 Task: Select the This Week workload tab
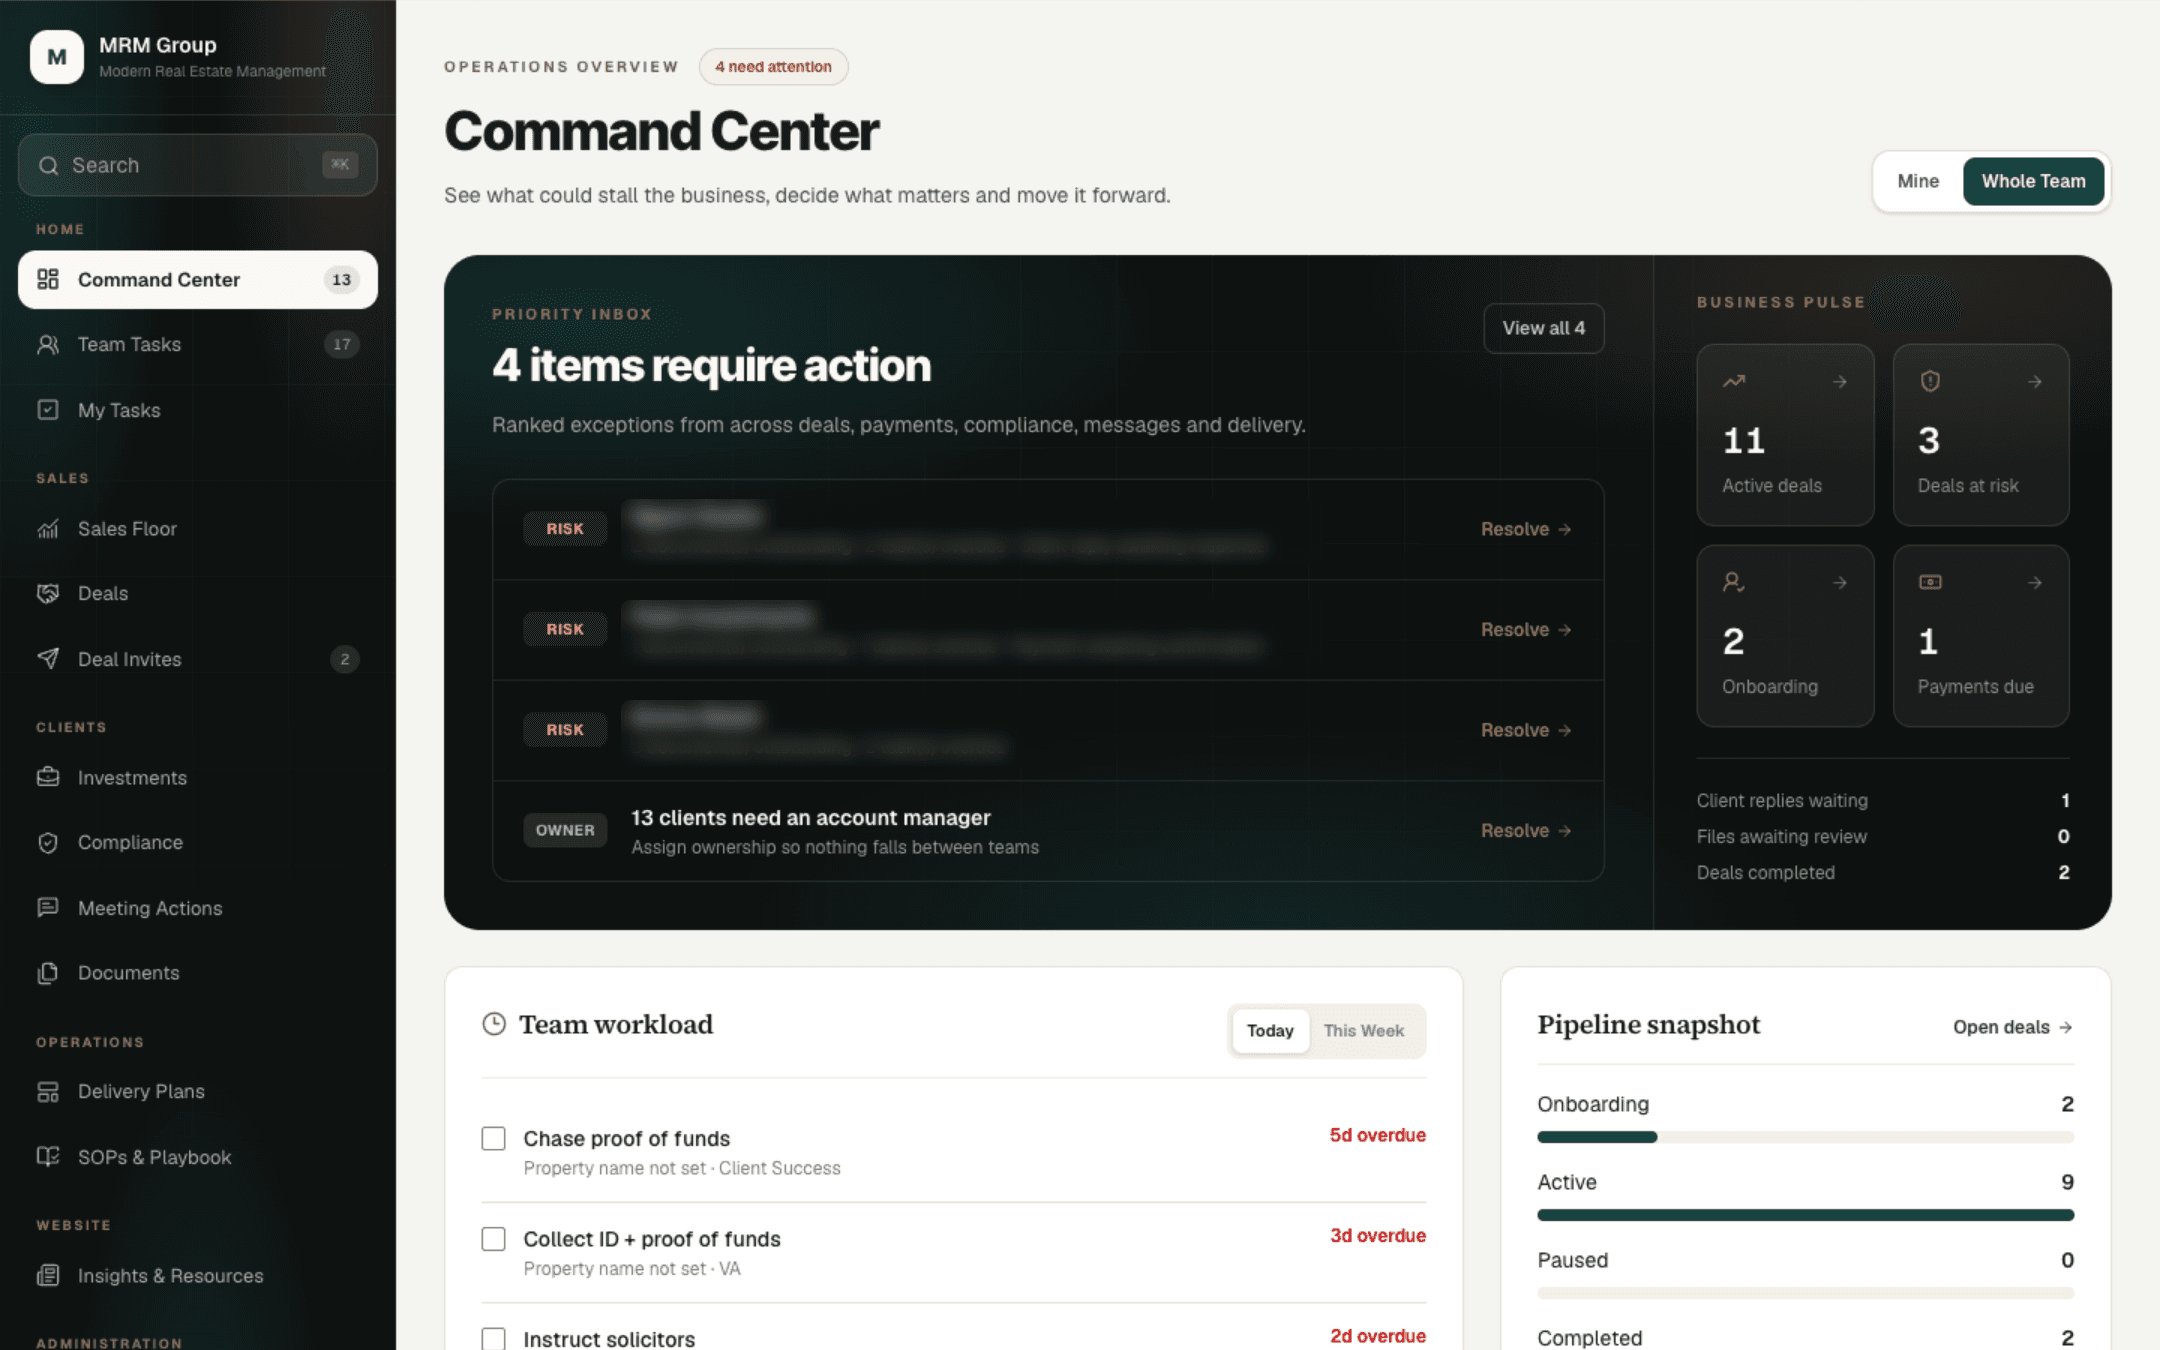(1364, 1031)
